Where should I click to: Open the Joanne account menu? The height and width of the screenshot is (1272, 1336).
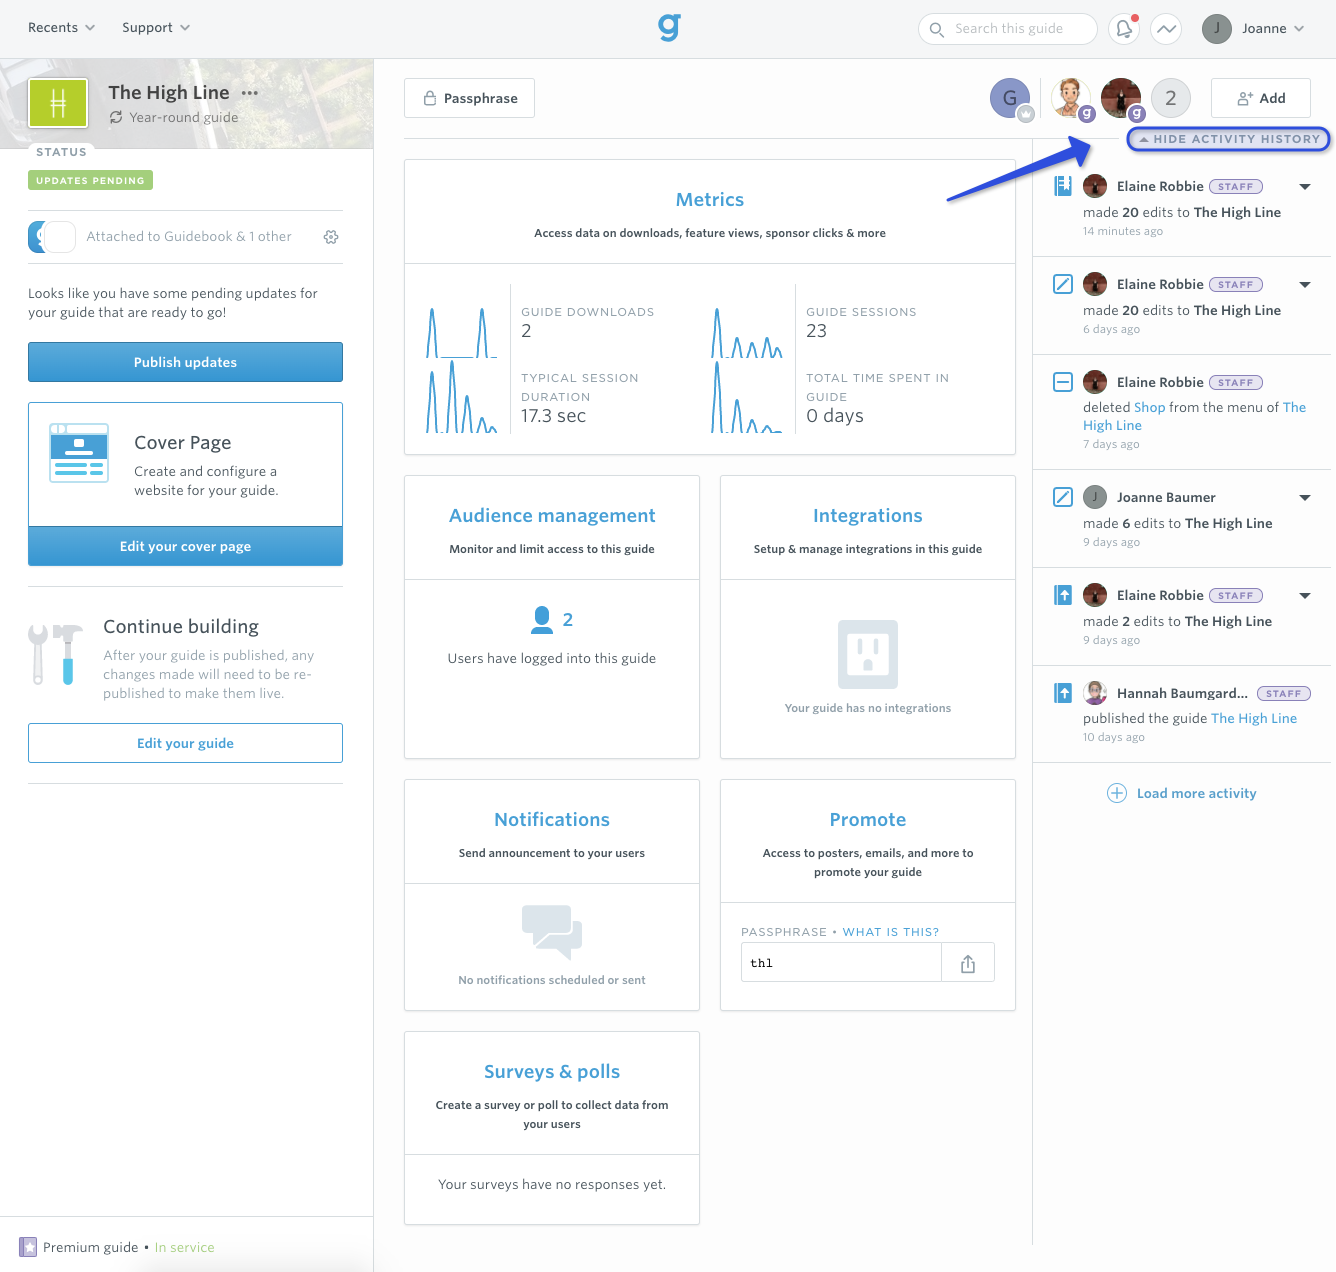[1273, 28]
